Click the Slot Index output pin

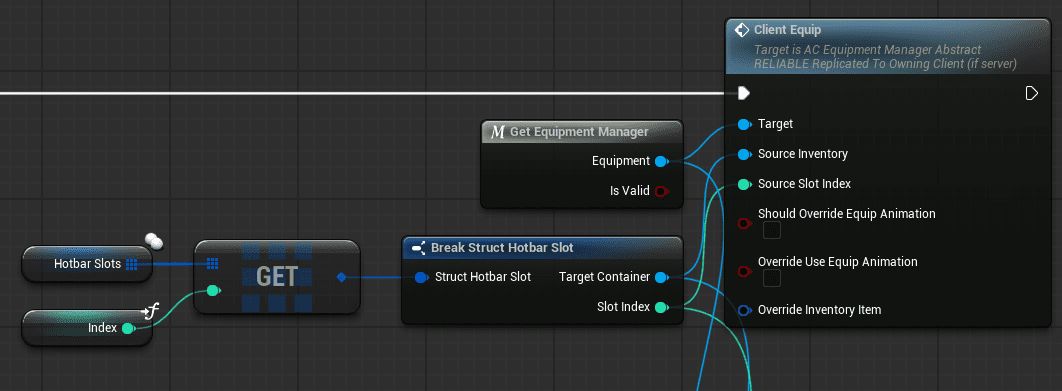pyautogui.click(x=662, y=307)
